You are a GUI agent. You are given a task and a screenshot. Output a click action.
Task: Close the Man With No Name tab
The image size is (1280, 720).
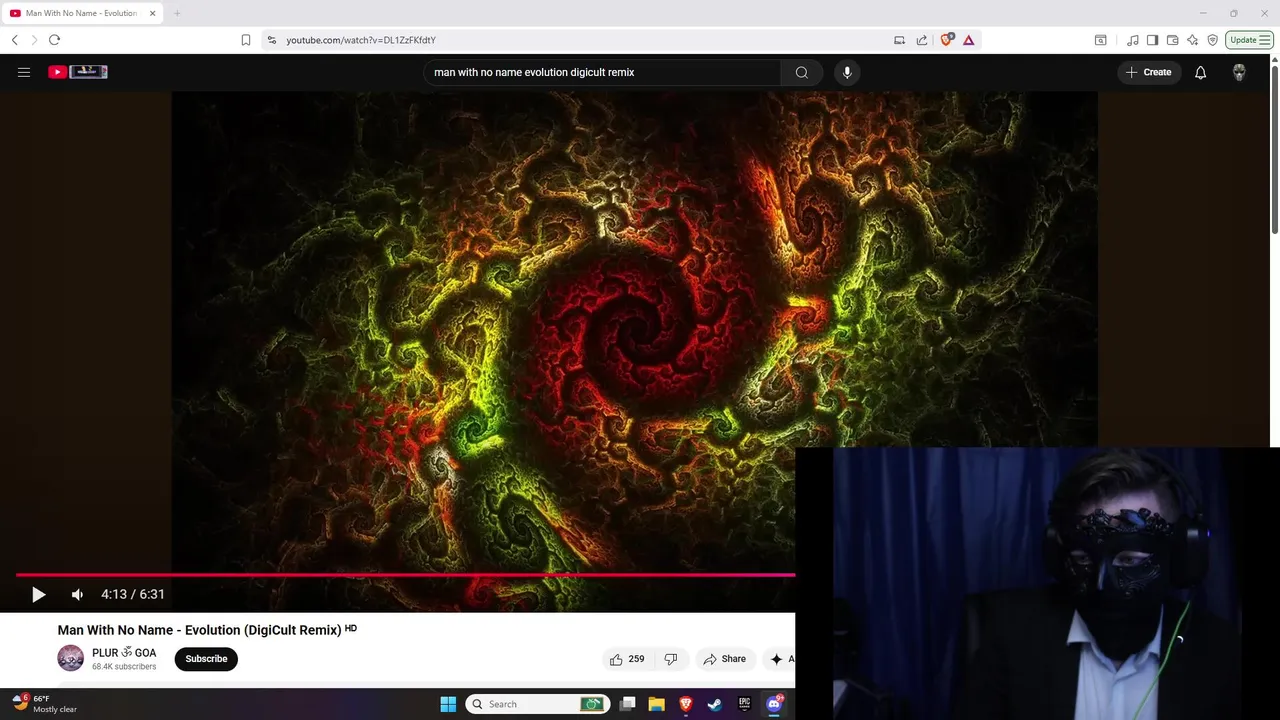pos(153,13)
